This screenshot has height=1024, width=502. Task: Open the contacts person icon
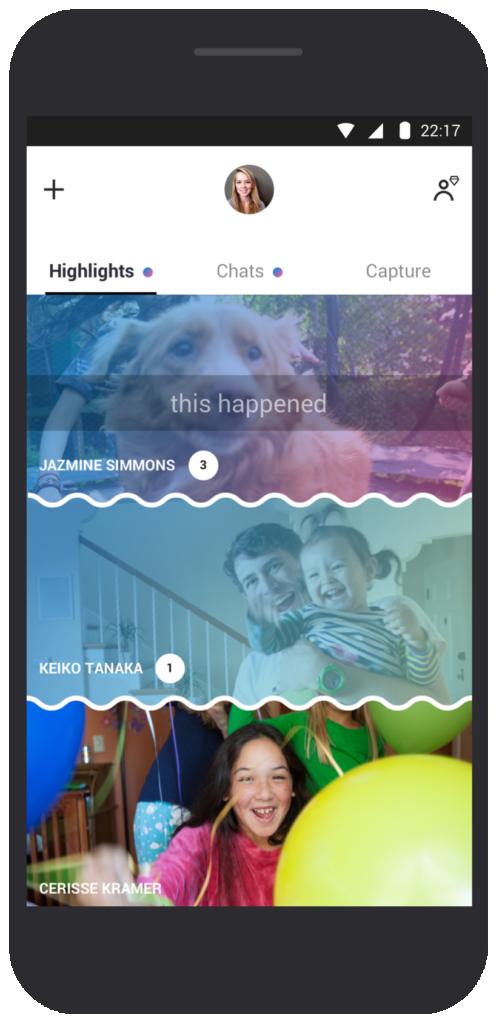pyautogui.click(x=446, y=189)
